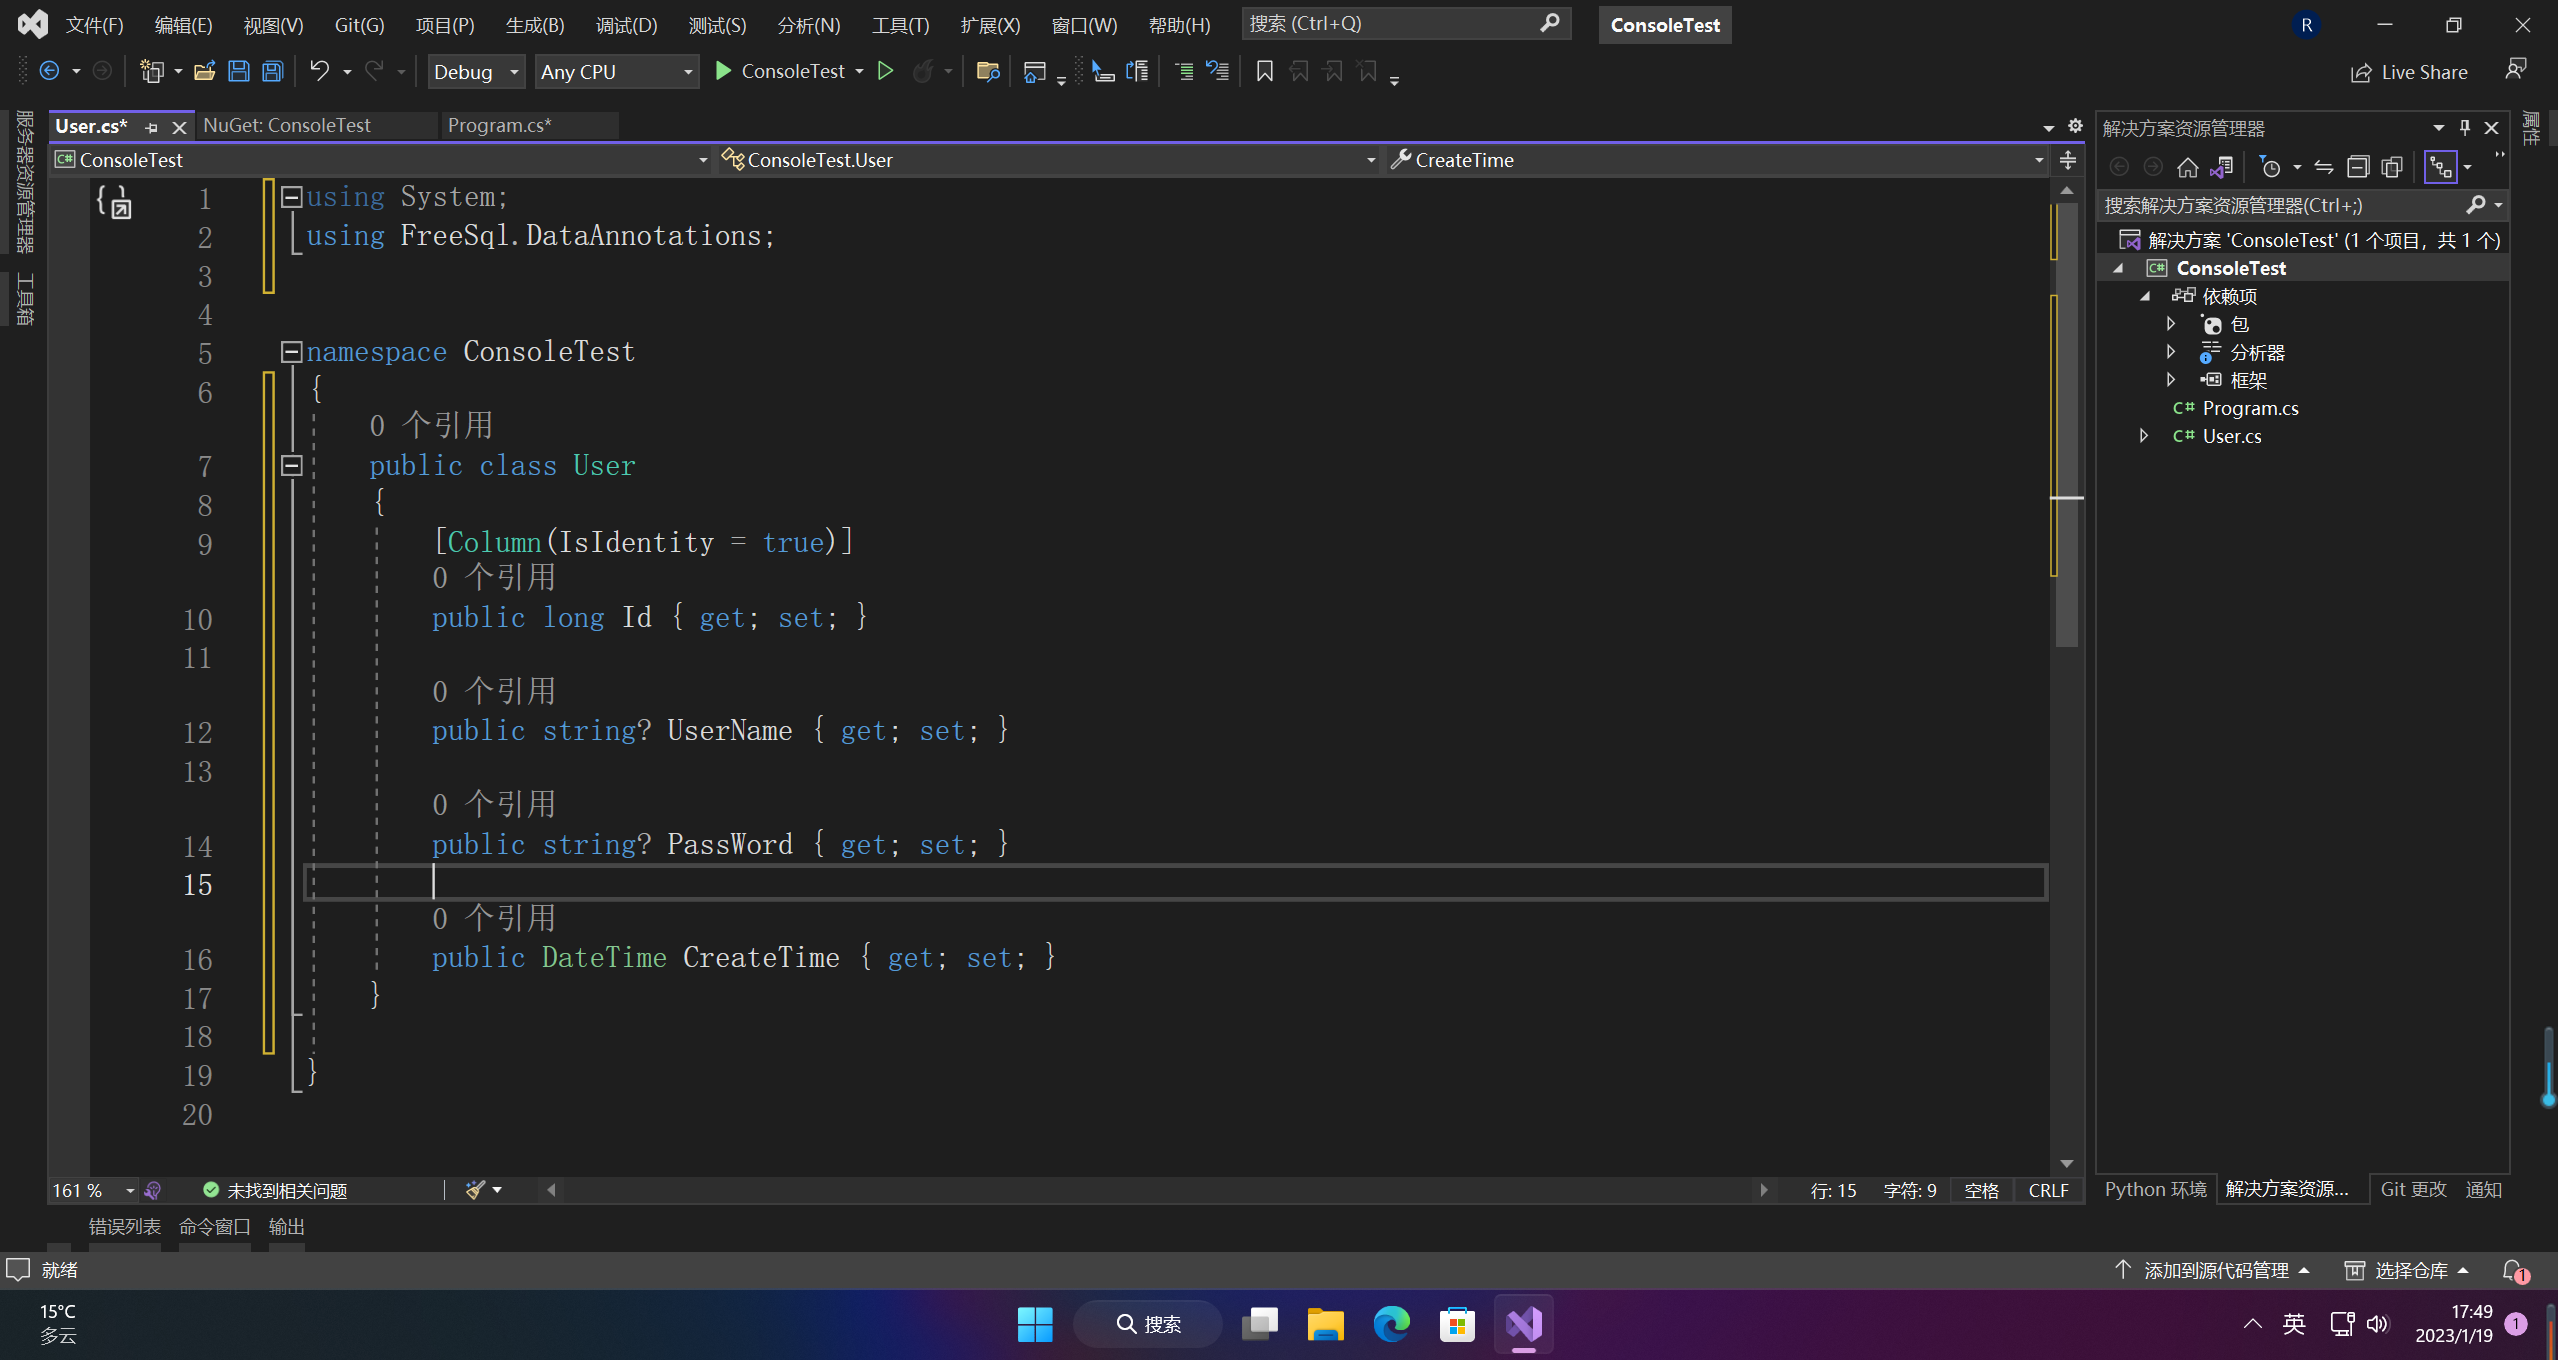Collapse all in Solution Explorer

(x=2358, y=167)
